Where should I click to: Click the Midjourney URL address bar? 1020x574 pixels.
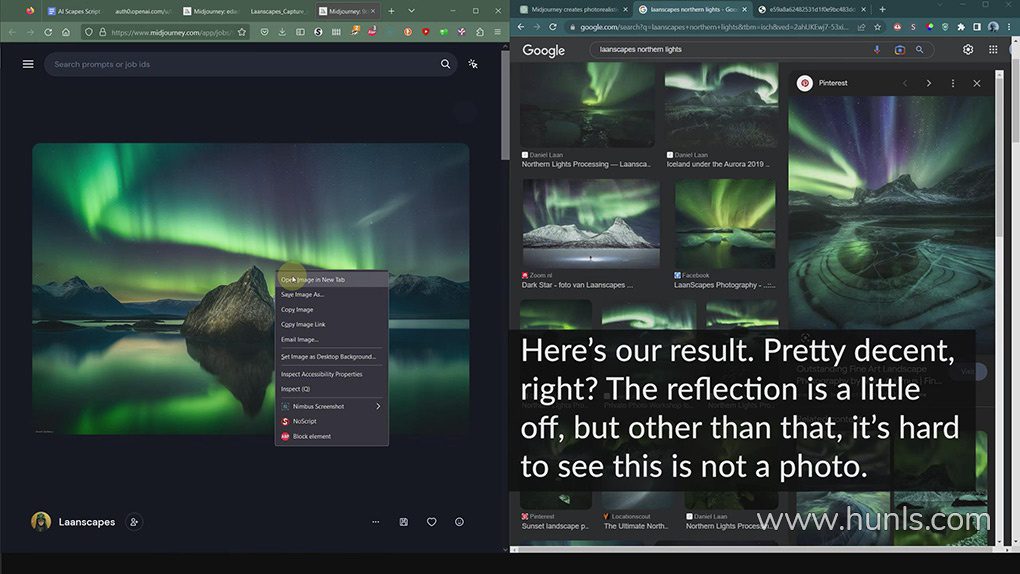(171, 32)
